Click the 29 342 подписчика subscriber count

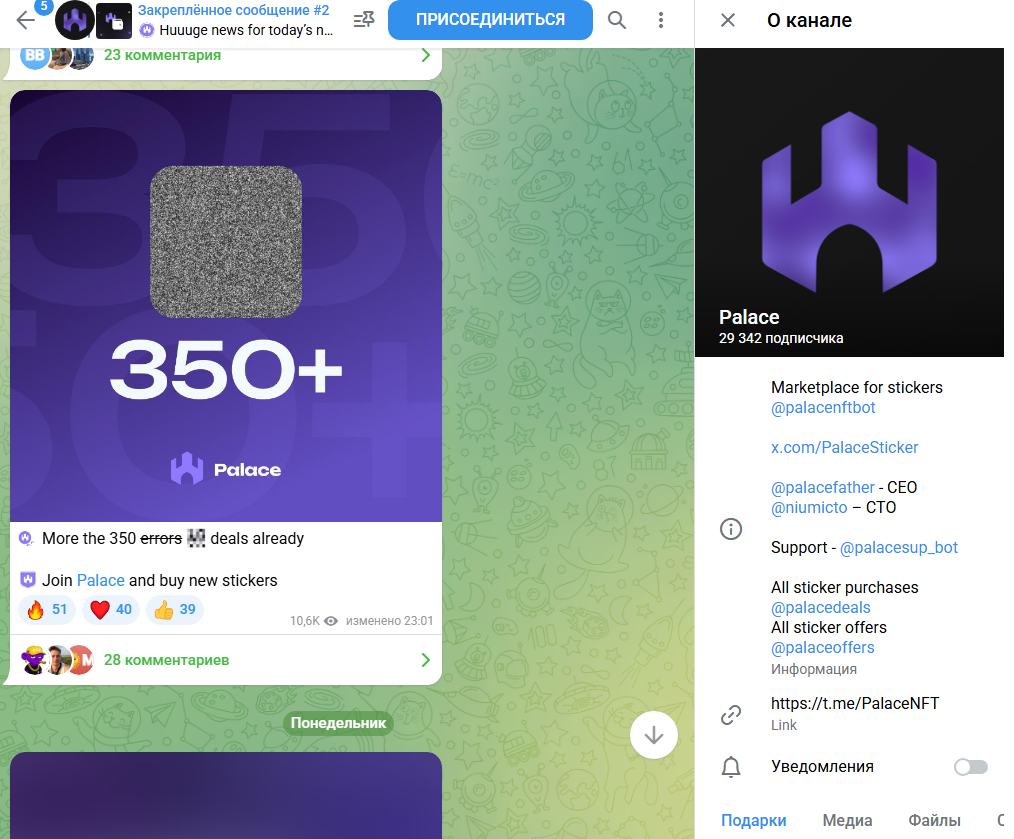[x=781, y=338]
